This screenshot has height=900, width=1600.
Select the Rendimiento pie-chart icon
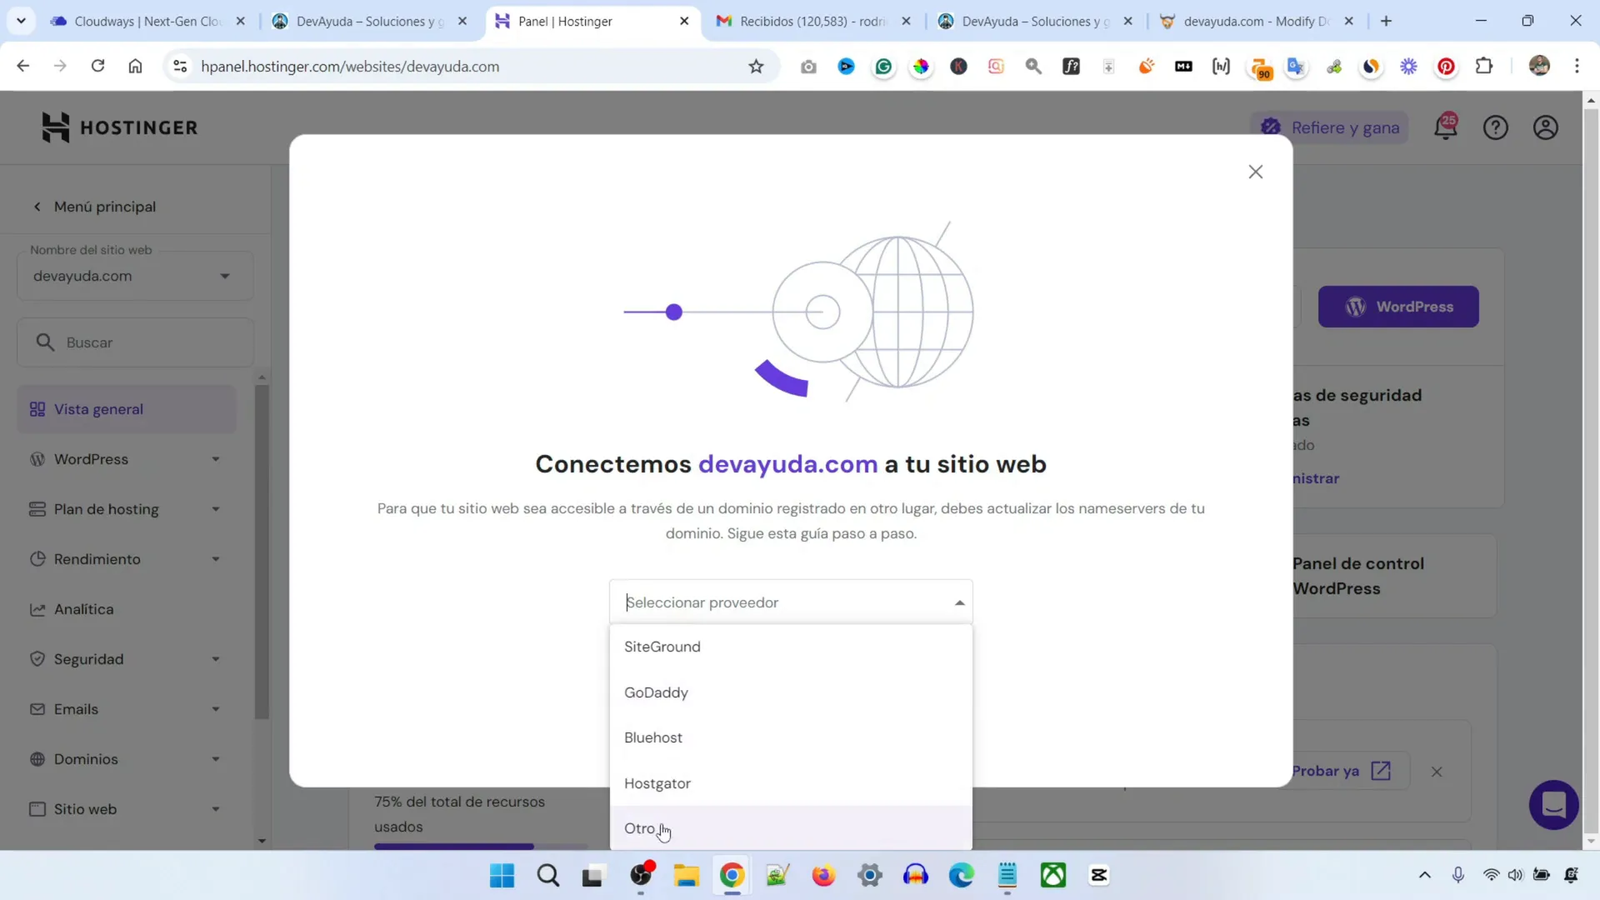point(37,558)
